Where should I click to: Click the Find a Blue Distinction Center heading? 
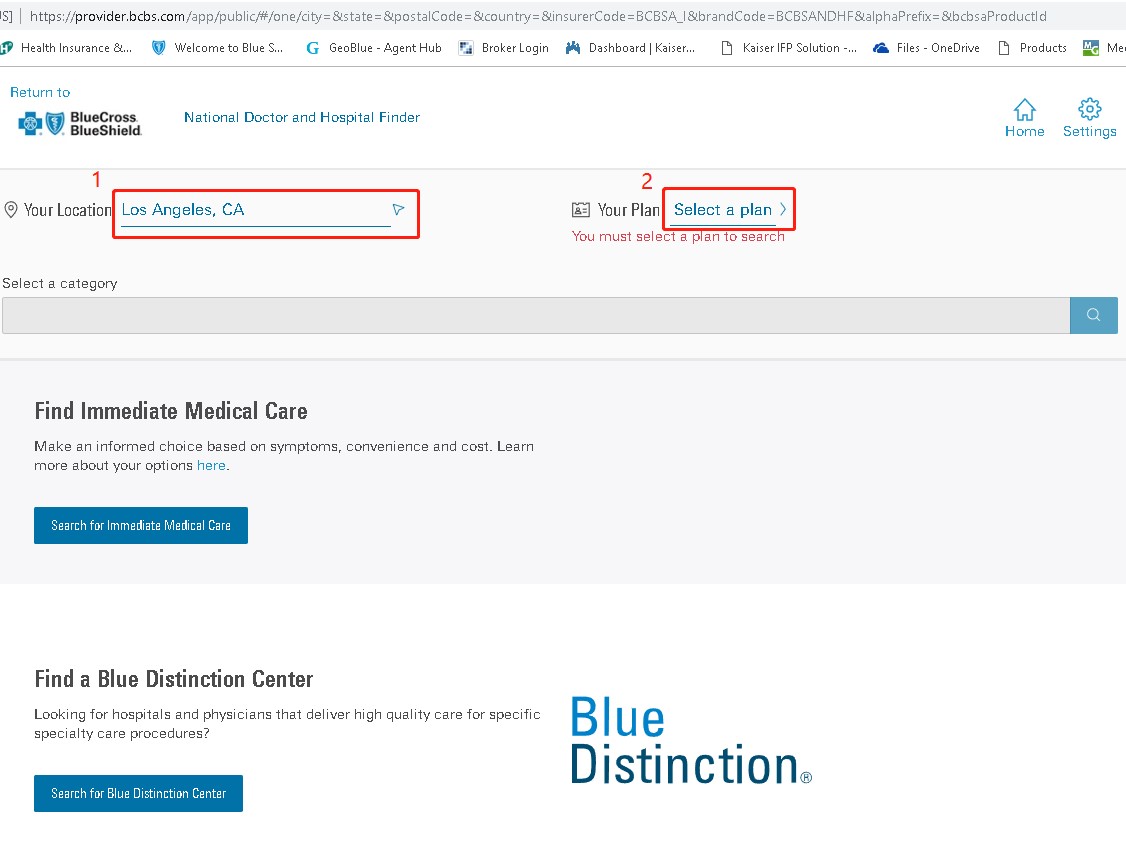174,679
